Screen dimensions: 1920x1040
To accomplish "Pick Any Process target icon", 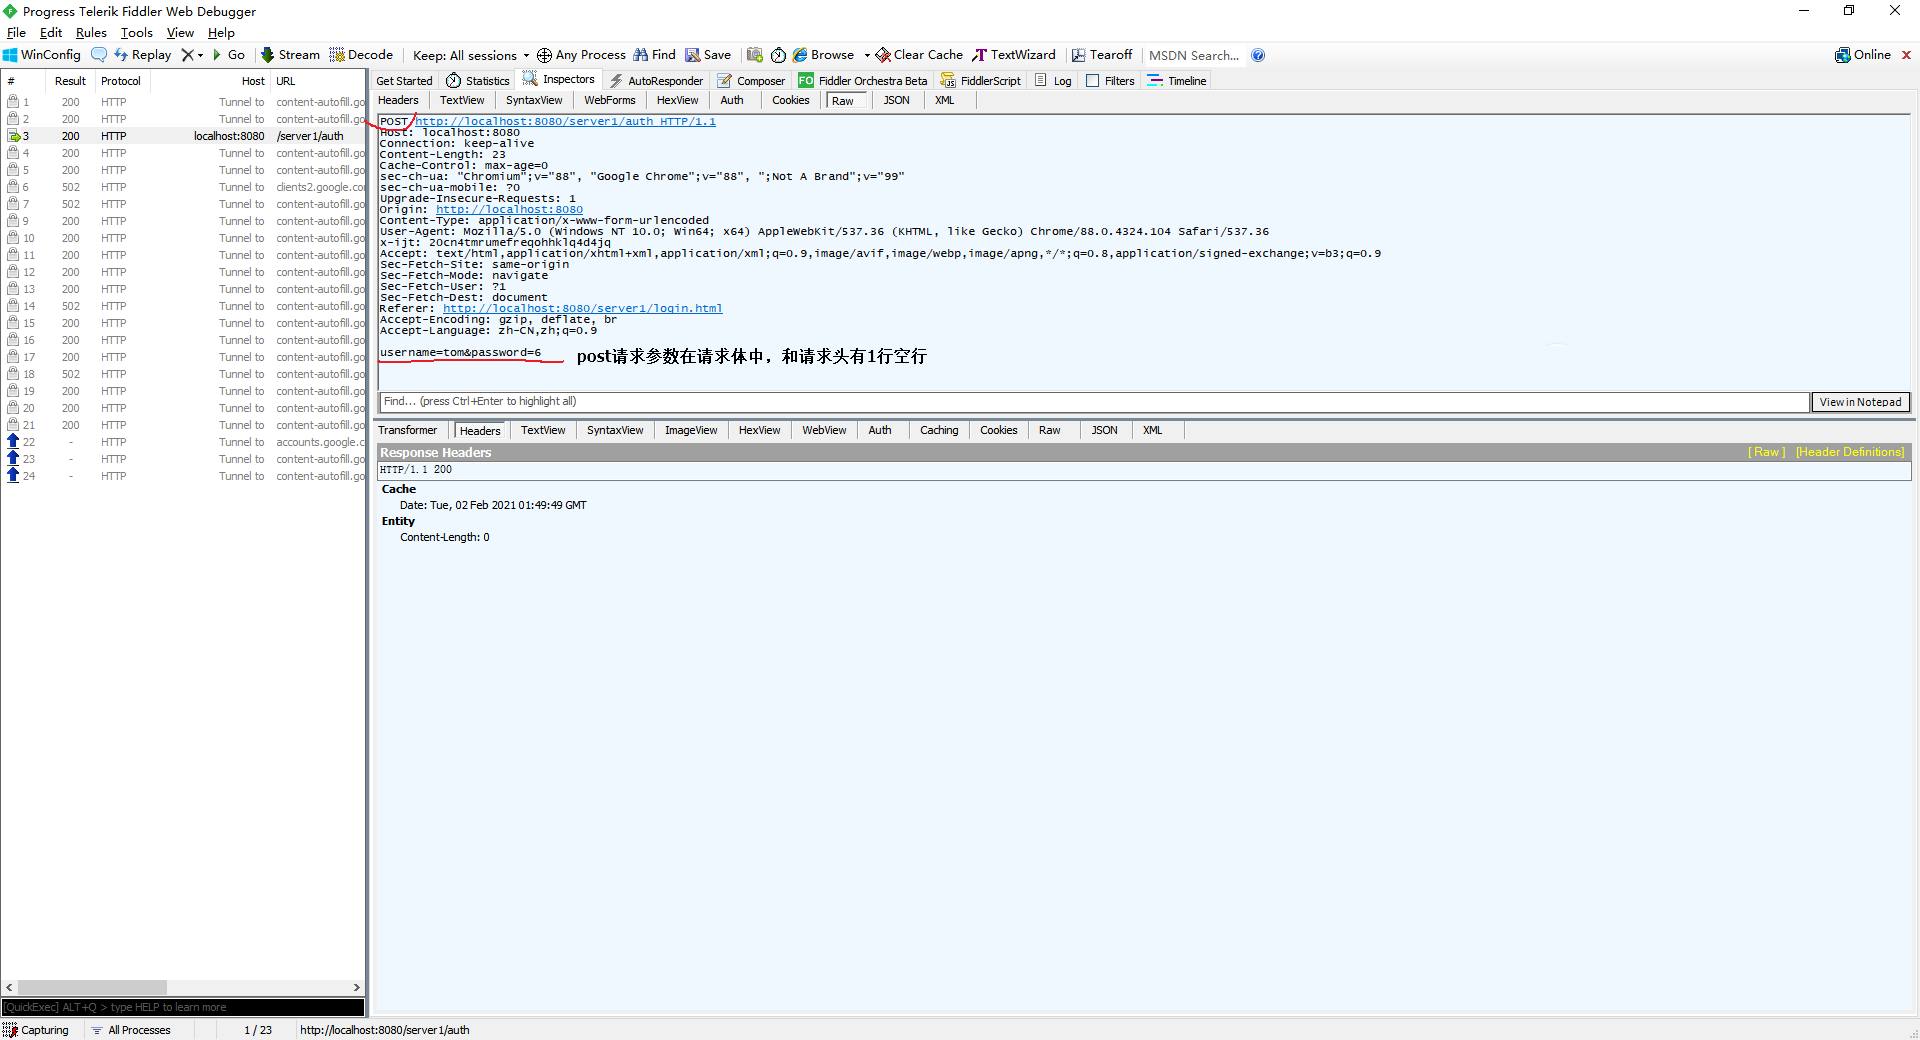I will click(581, 55).
